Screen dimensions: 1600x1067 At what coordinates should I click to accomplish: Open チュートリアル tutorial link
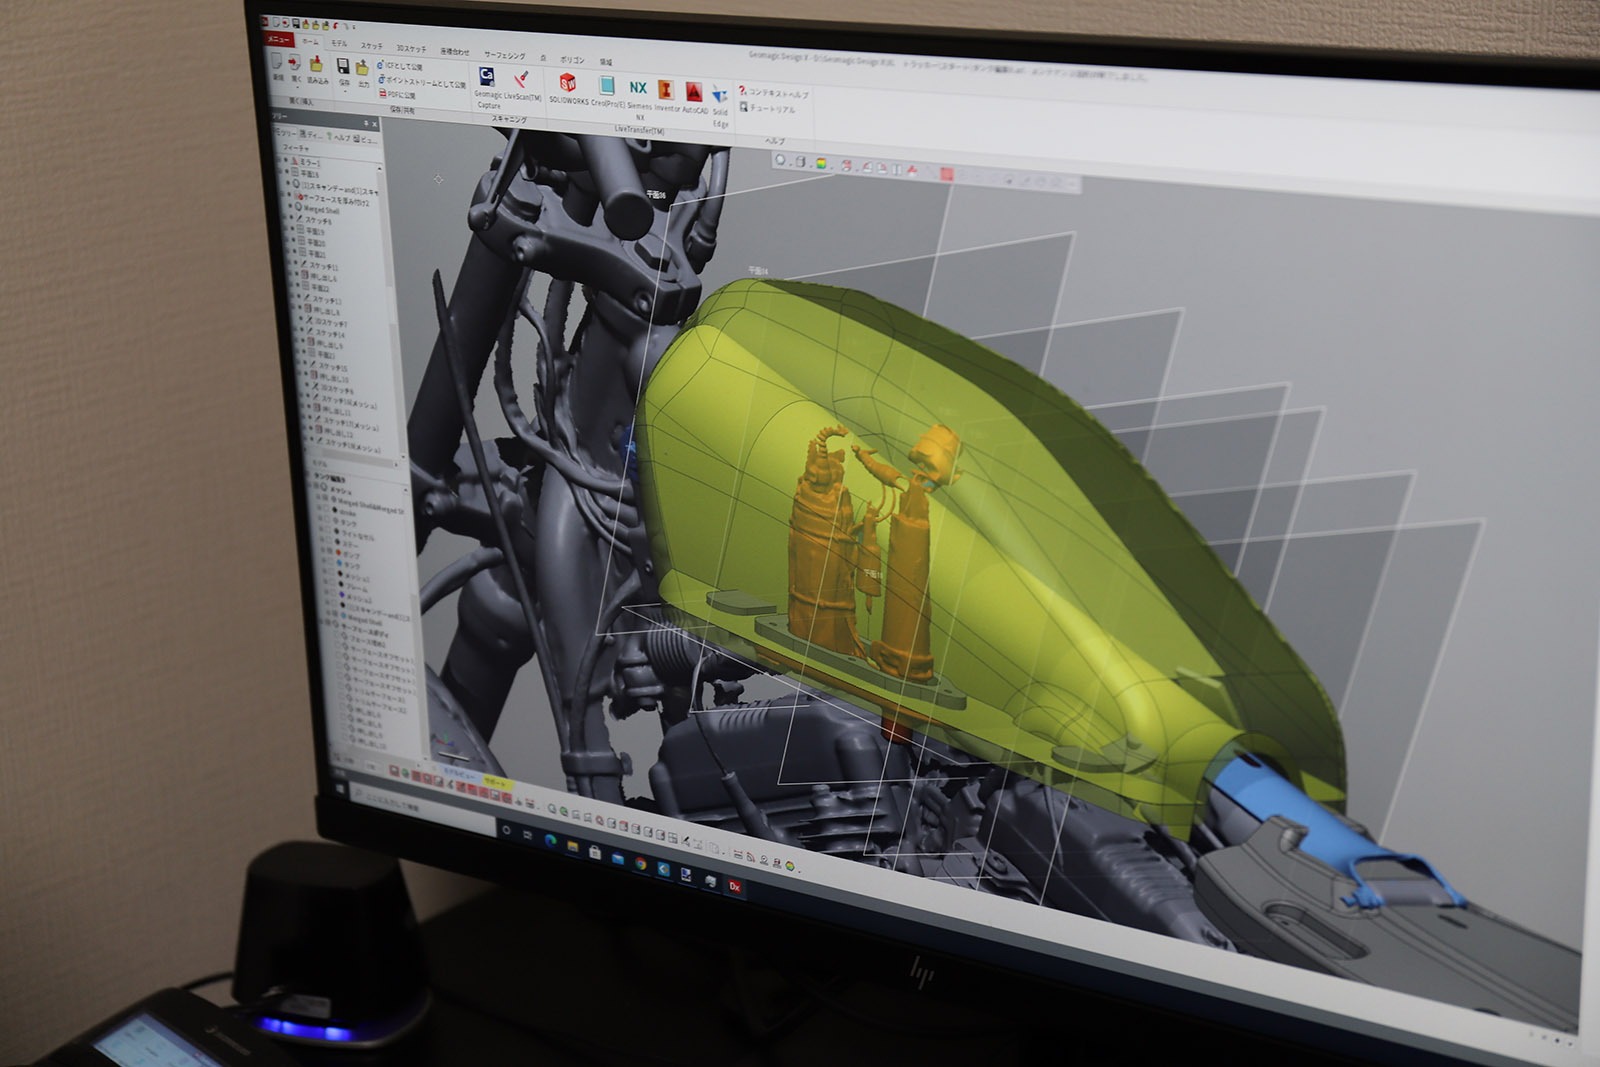coord(768,108)
